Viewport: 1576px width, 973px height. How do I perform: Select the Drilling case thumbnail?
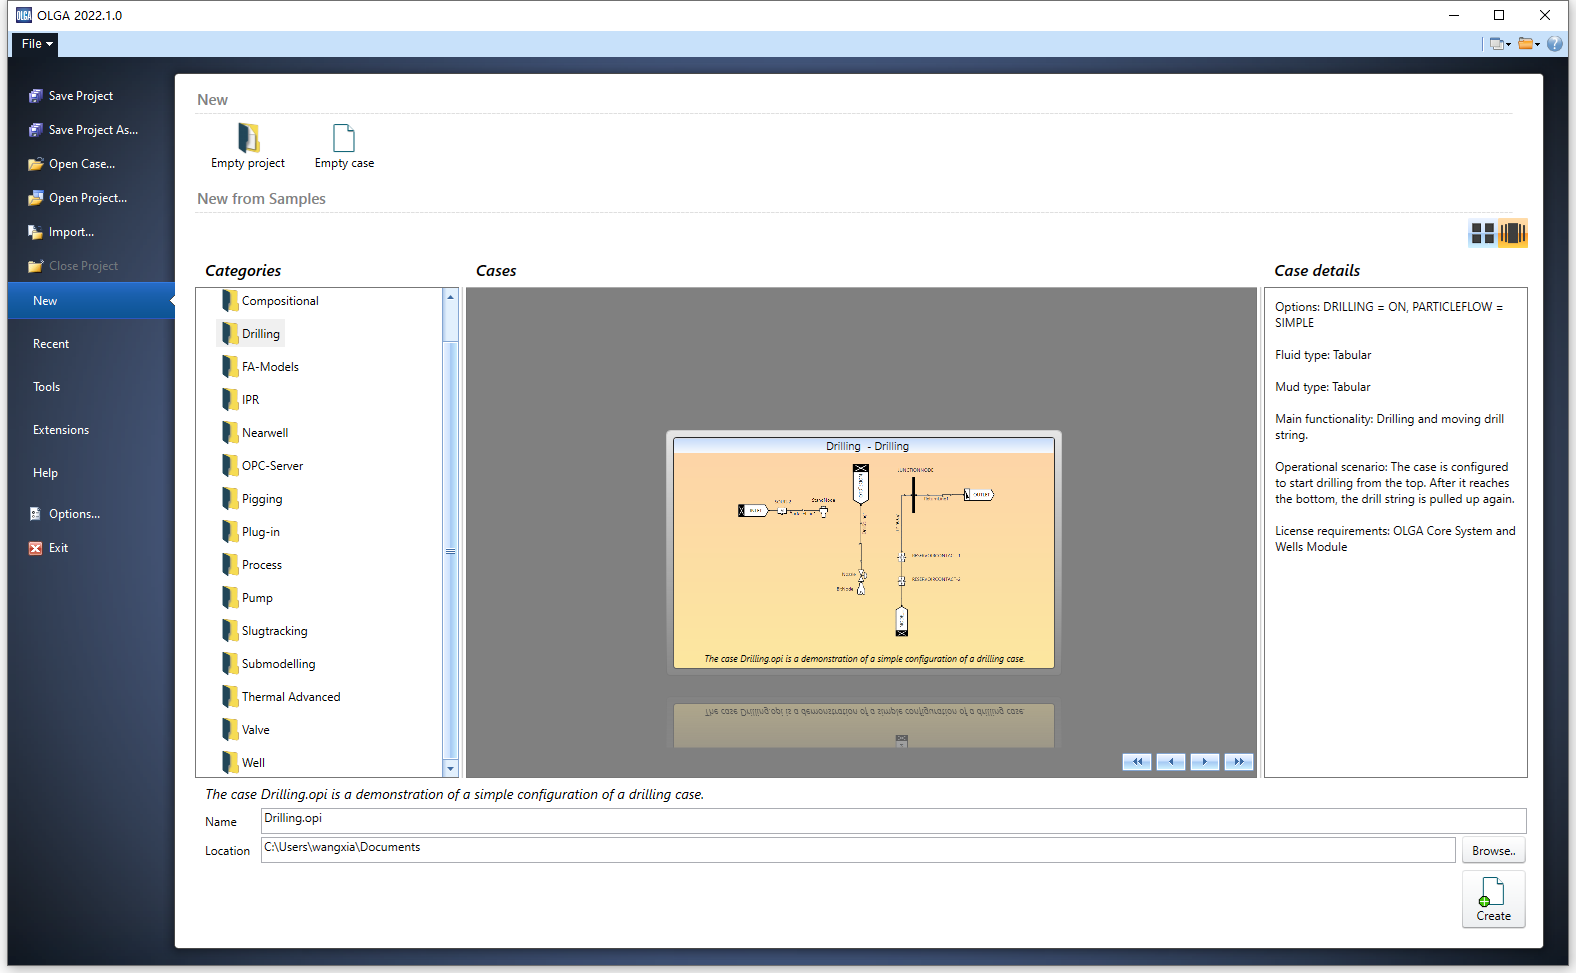pyautogui.click(x=863, y=552)
